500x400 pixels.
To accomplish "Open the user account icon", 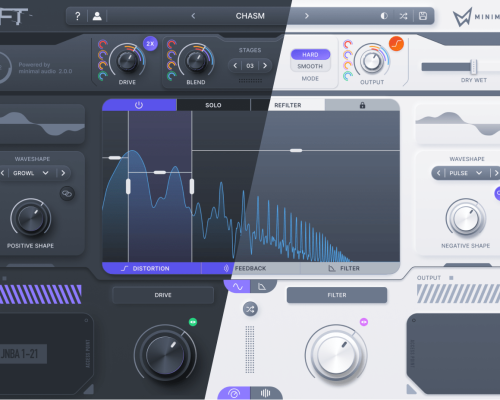I will (x=97, y=16).
